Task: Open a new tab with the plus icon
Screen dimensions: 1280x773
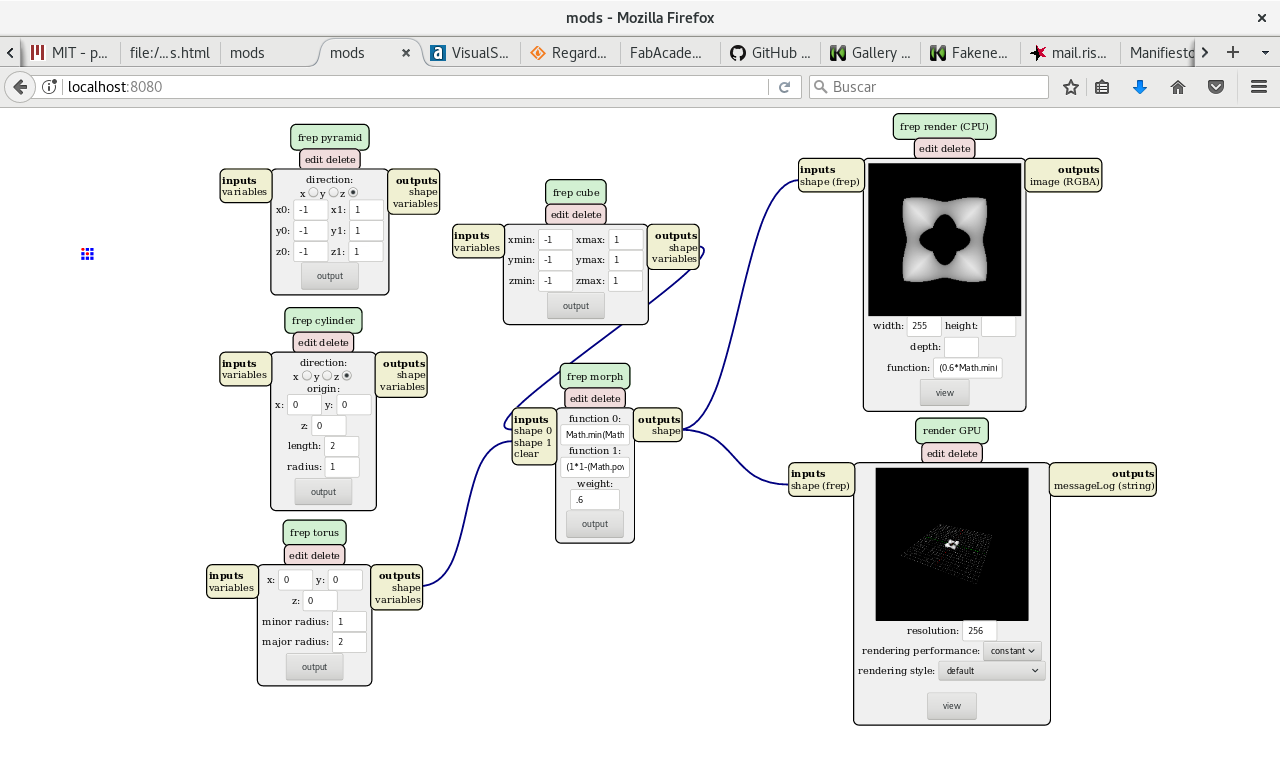Action: 1233,52
